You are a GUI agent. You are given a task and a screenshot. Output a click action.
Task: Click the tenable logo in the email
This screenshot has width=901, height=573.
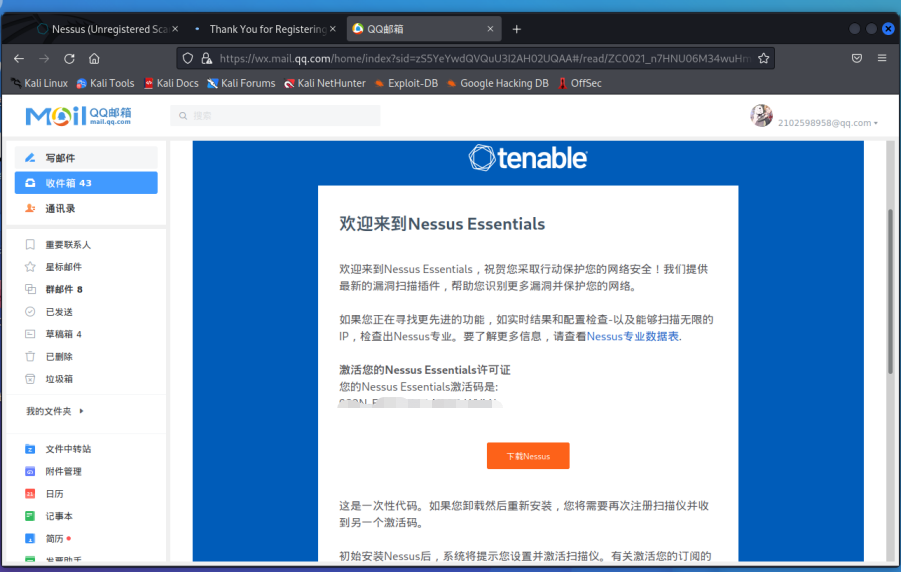coord(528,157)
